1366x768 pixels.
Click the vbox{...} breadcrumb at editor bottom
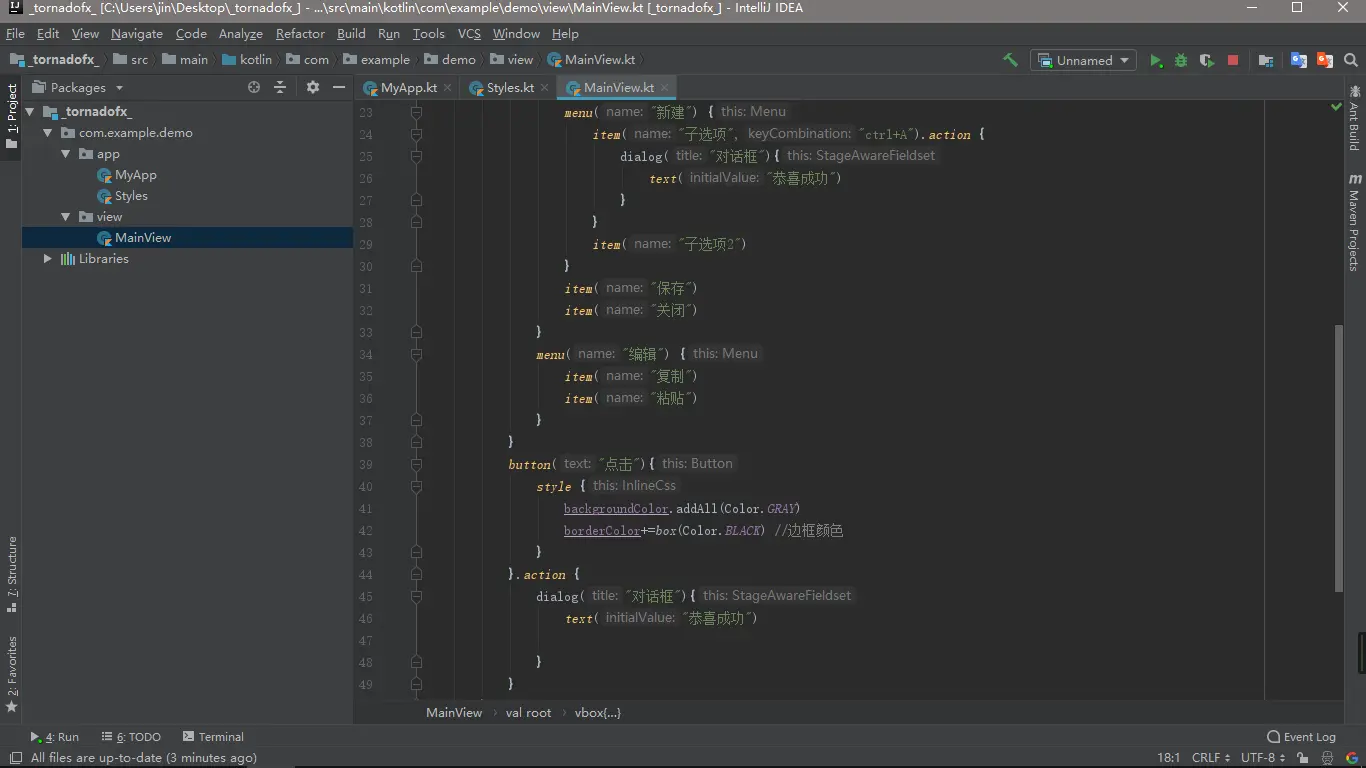click(598, 713)
